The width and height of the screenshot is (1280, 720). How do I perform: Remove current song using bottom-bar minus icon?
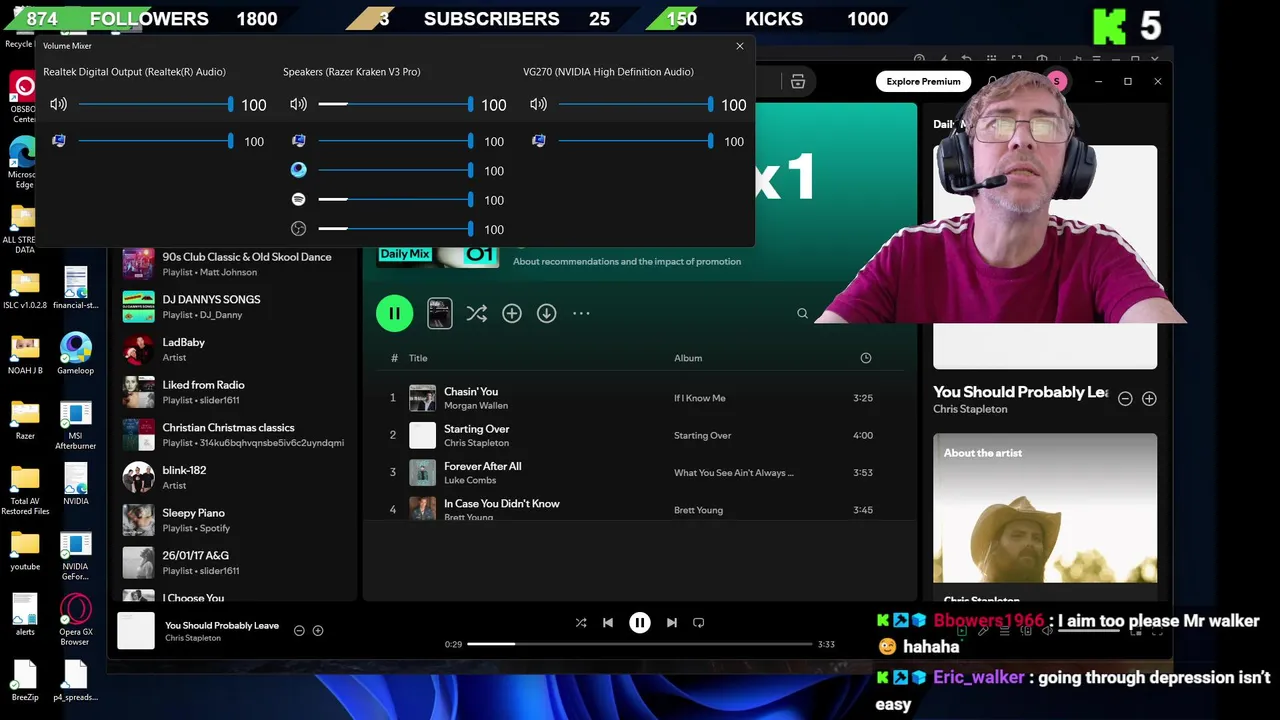click(x=299, y=630)
